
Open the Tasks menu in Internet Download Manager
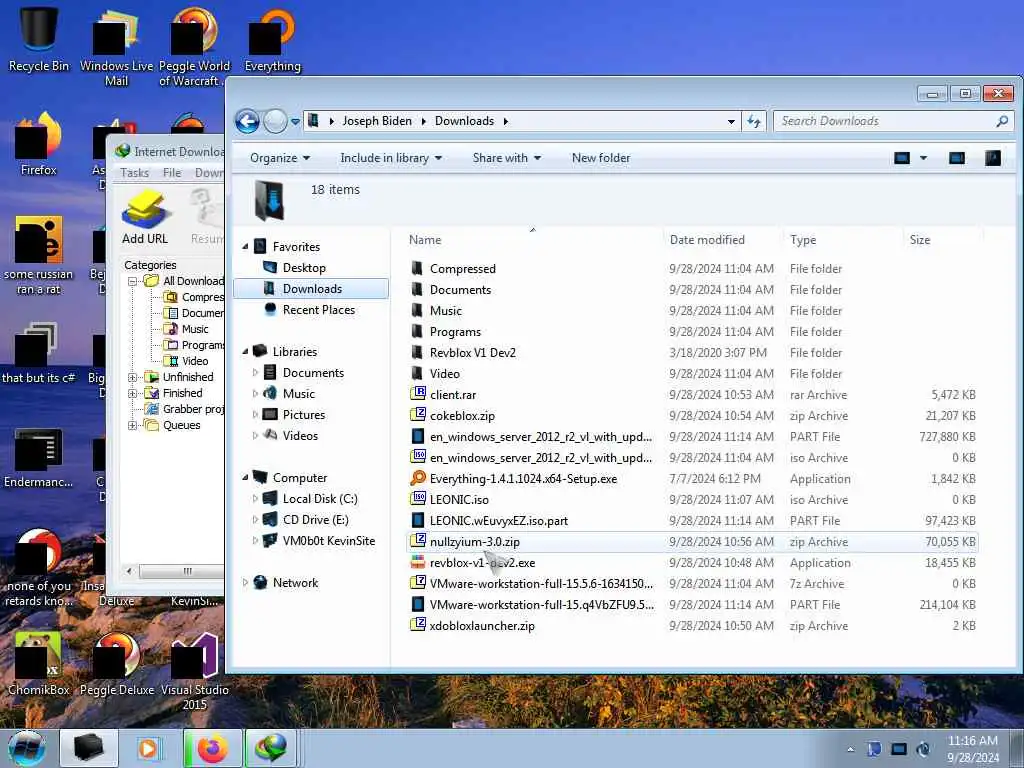tap(135, 173)
